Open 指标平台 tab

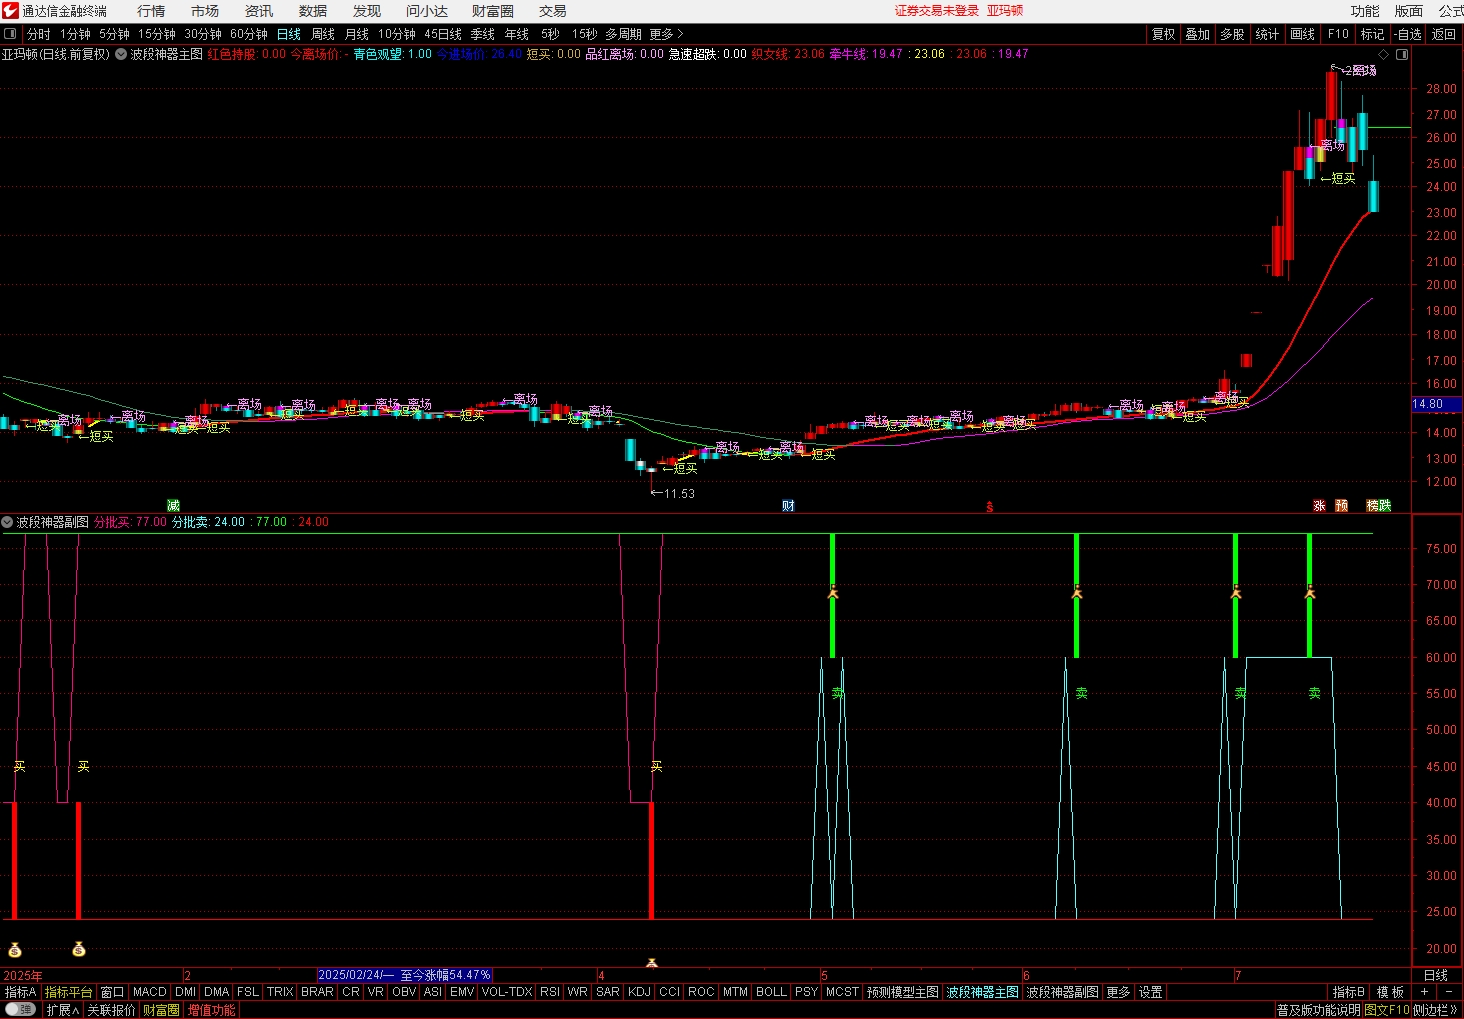pyautogui.click(x=69, y=992)
